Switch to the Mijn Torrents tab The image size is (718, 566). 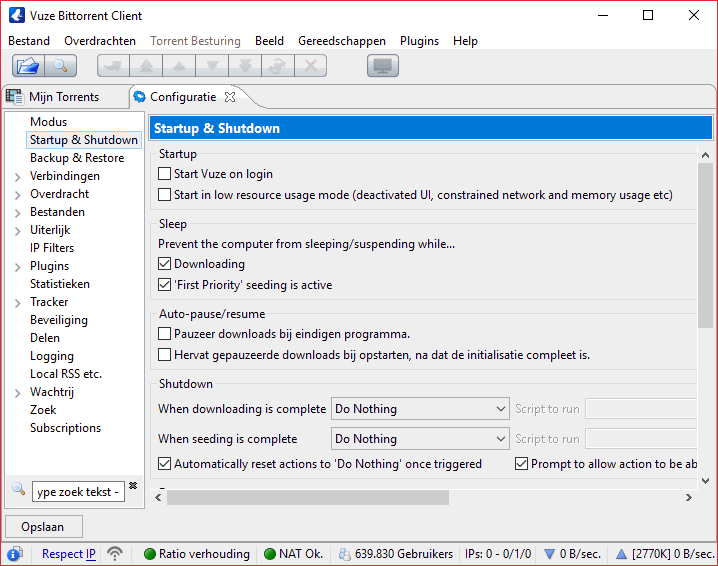point(64,97)
